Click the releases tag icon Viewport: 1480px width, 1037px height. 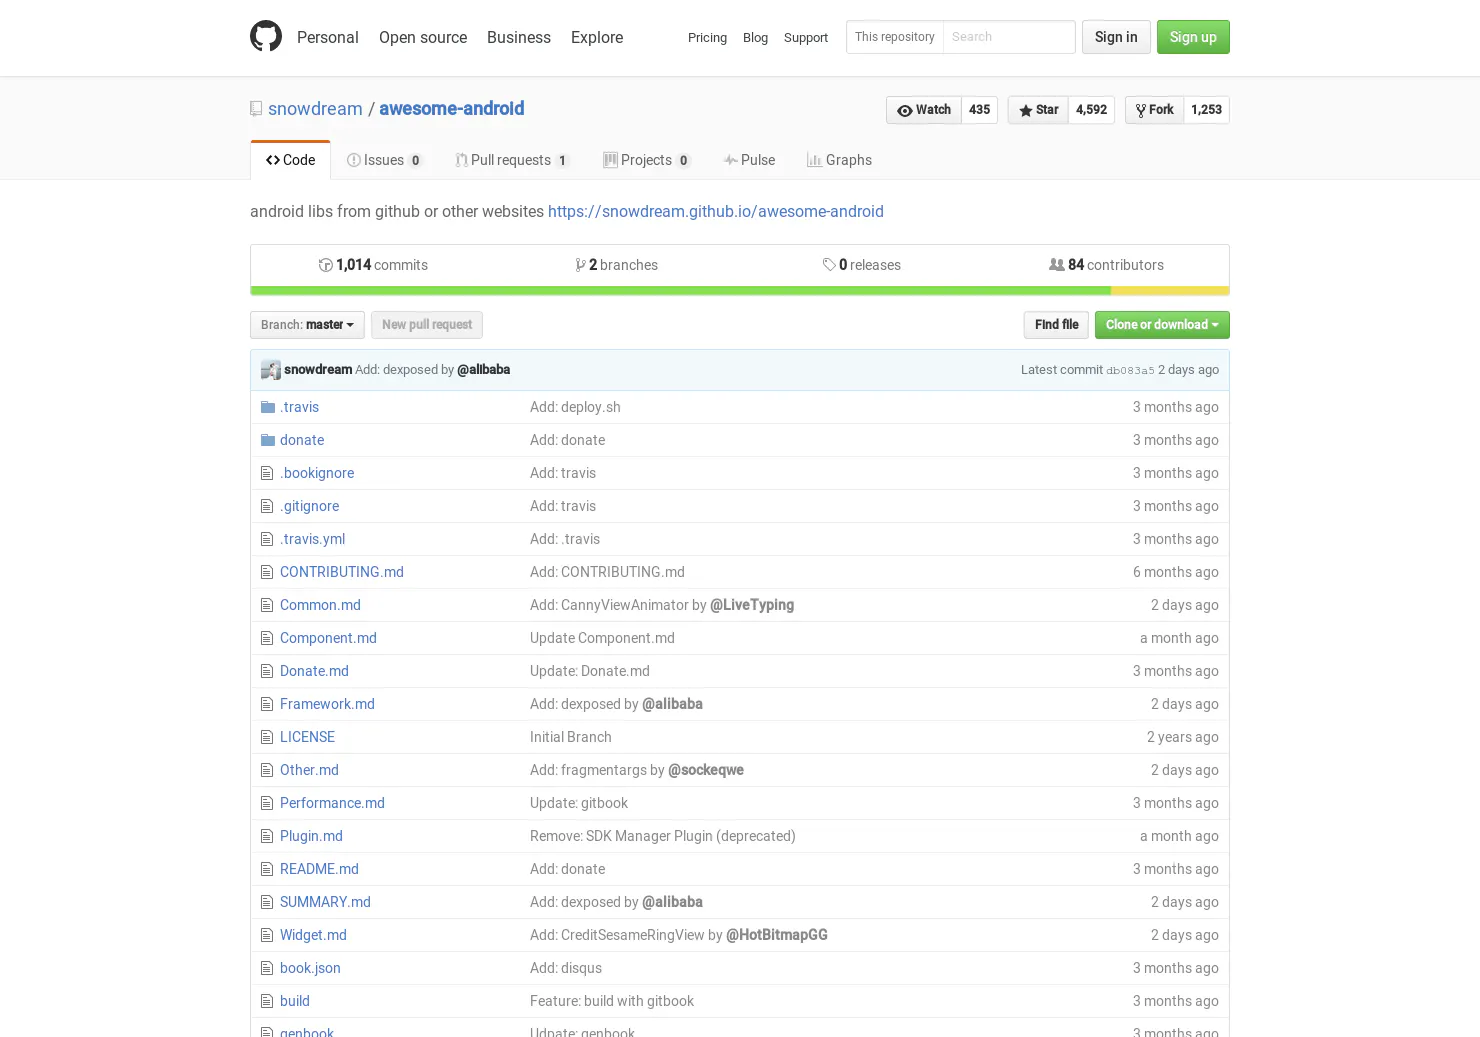click(x=829, y=265)
